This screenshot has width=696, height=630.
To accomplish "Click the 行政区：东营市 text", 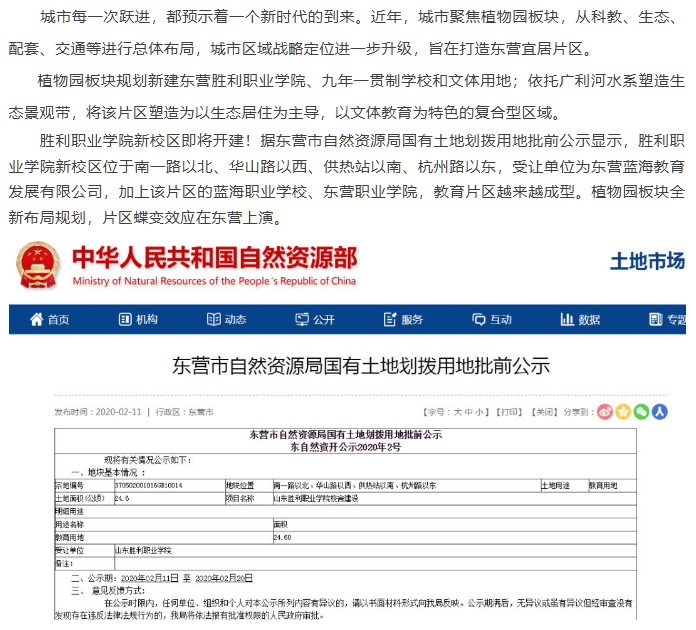I will click(x=184, y=412).
